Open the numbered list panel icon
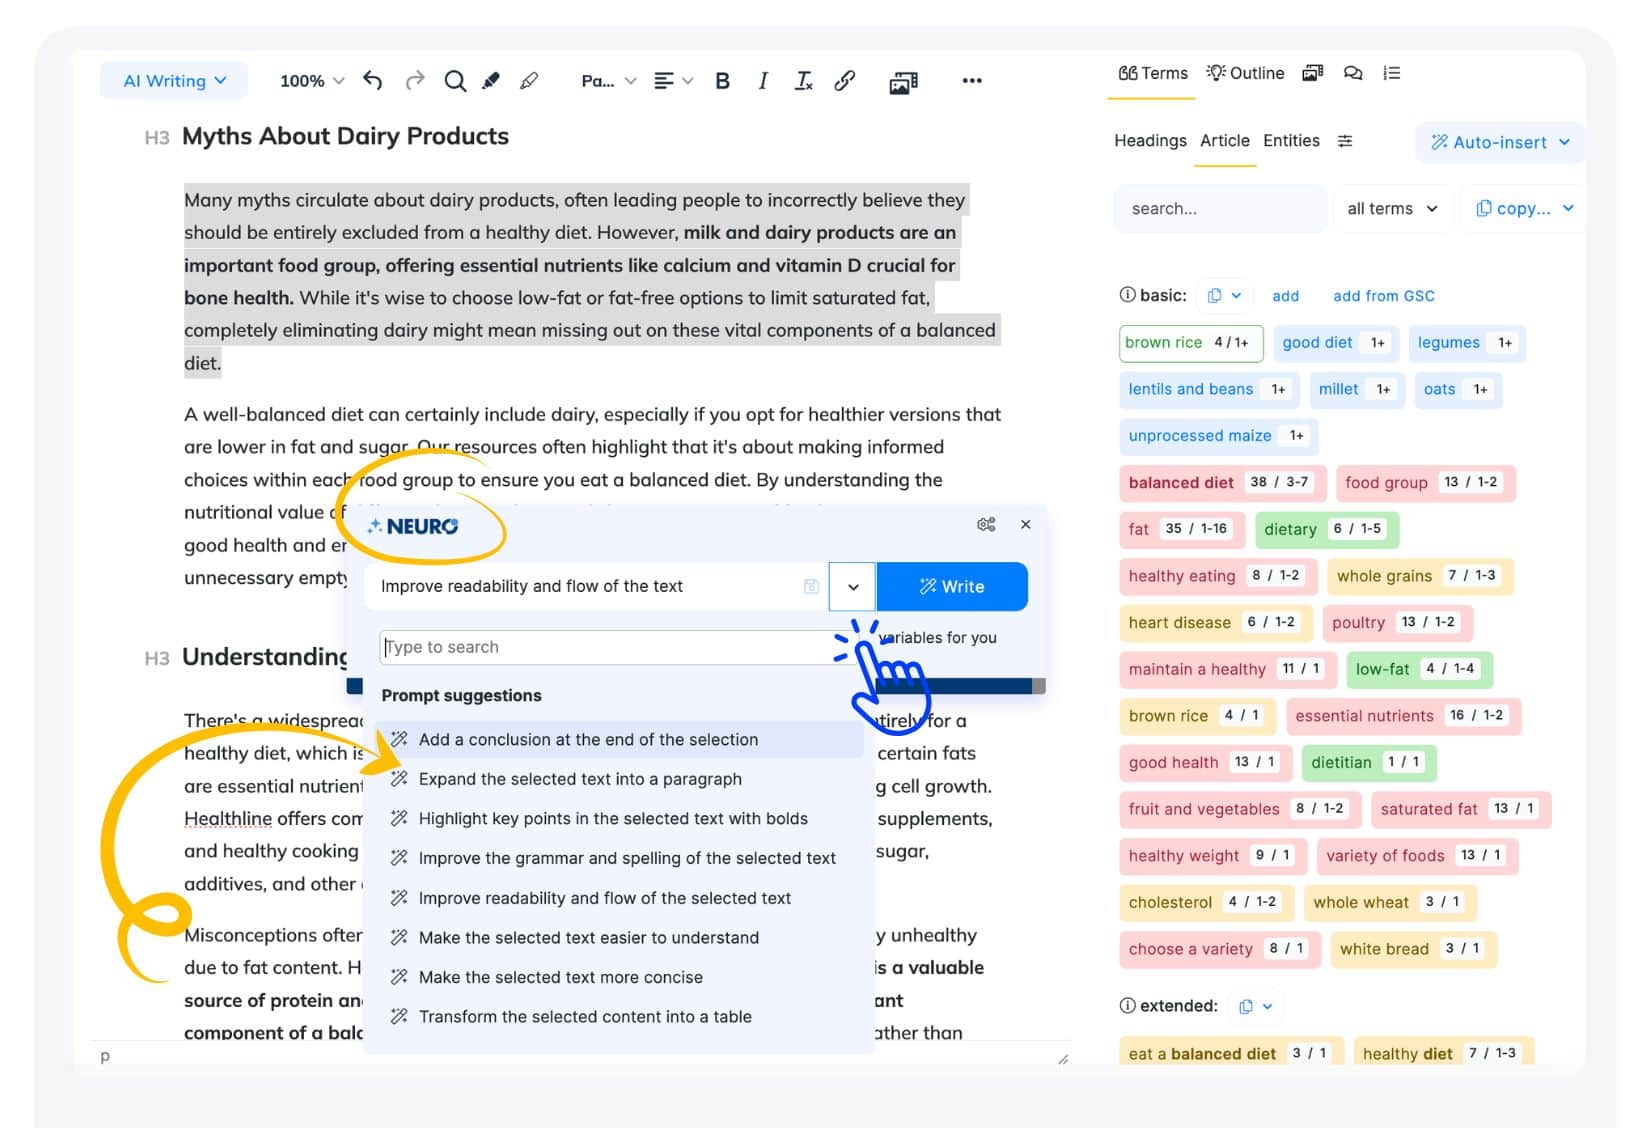This screenshot has height=1128, width=1650. pyautogui.click(x=1391, y=73)
